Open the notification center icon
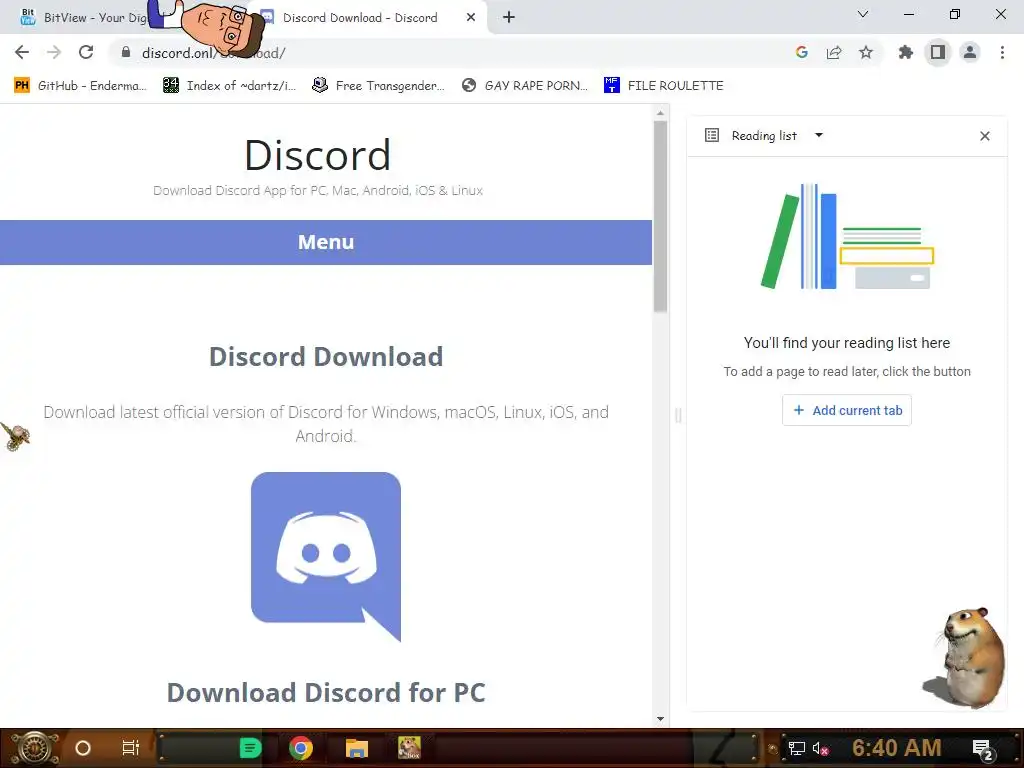Screen dimensions: 1024x768 click(x=983, y=749)
